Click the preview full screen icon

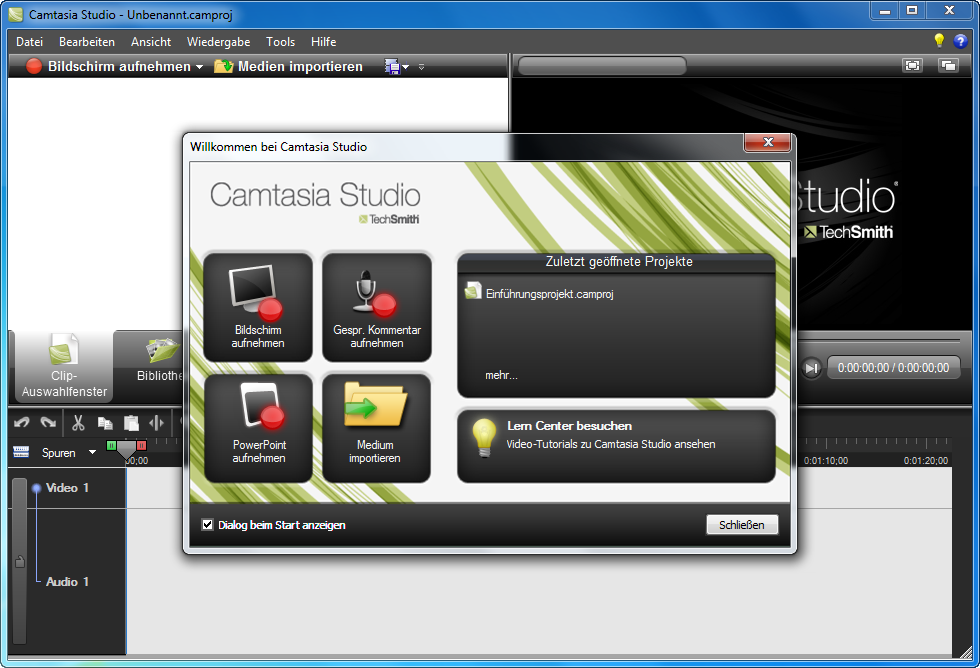(912, 66)
